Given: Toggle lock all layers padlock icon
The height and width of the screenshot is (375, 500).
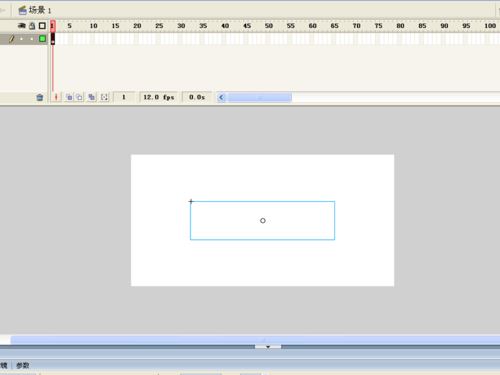Looking at the screenshot, I should tap(32, 26).
